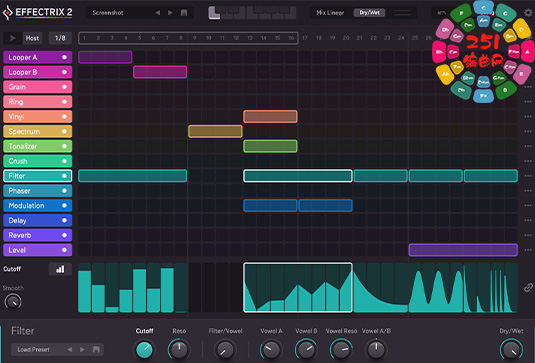
Task: Select the Vinyl block at steps 13-16
Action: 270,116
